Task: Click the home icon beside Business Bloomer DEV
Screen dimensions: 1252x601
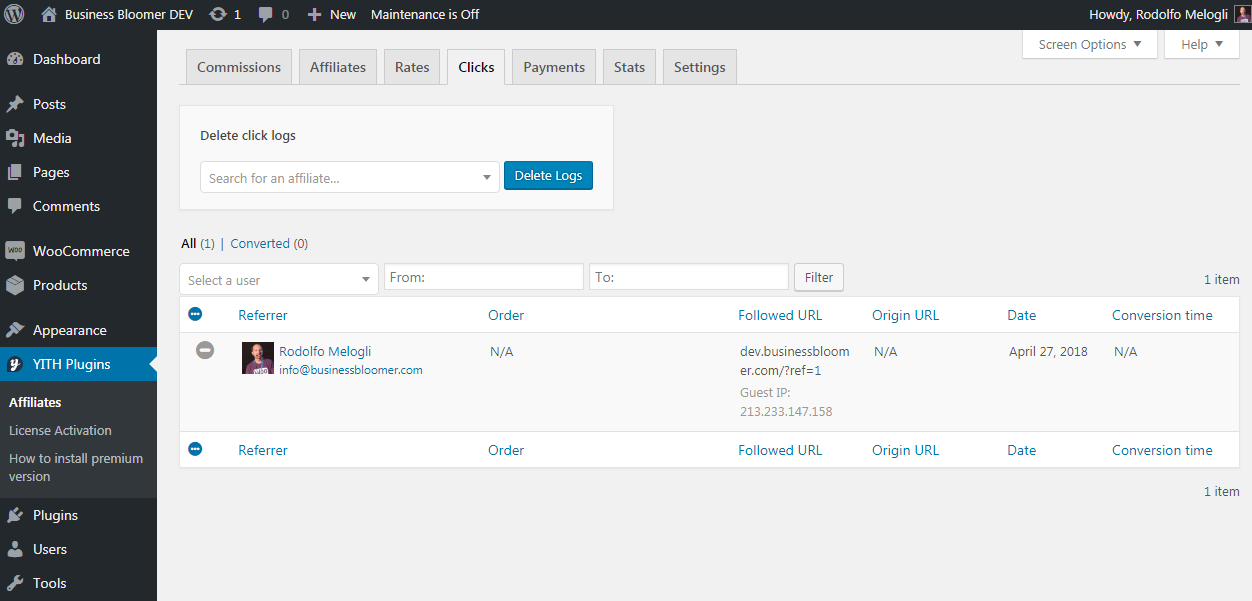Action: [49, 14]
